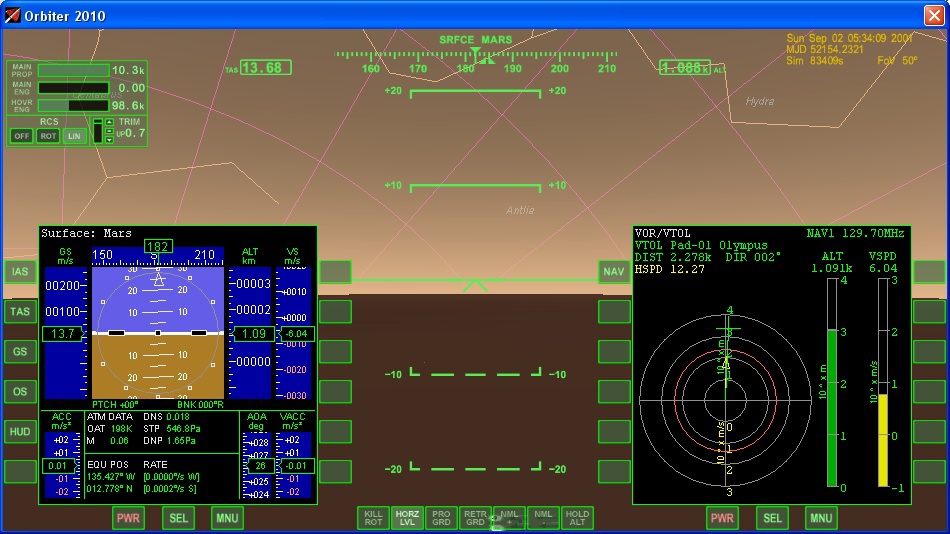
Task: Click the FoV 50° readout
Action: click(x=897, y=61)
